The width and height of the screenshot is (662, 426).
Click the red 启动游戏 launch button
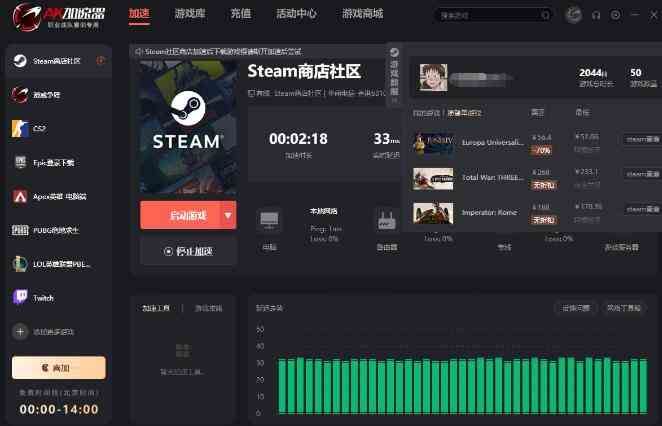pyautogui.click(x=180, y=216)
